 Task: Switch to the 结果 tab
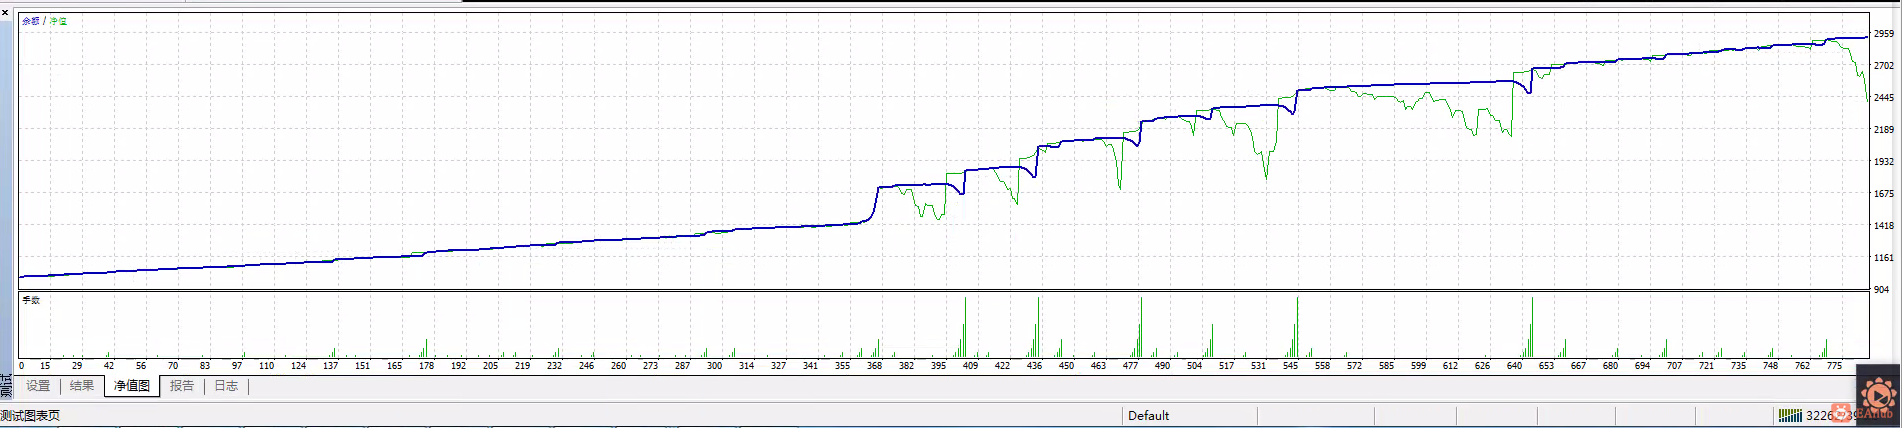pos(82,386)
